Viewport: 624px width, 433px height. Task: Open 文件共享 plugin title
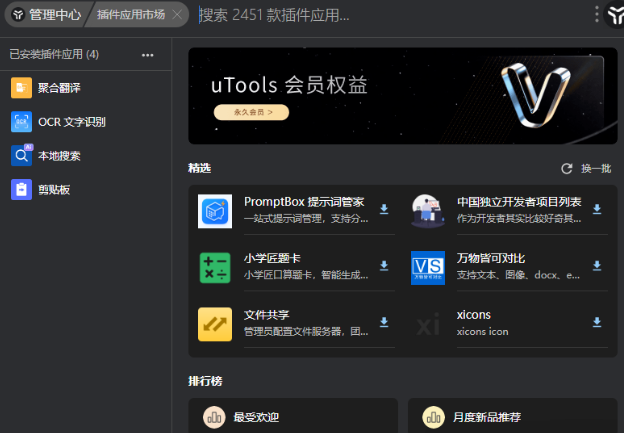(x=267, y=315)
